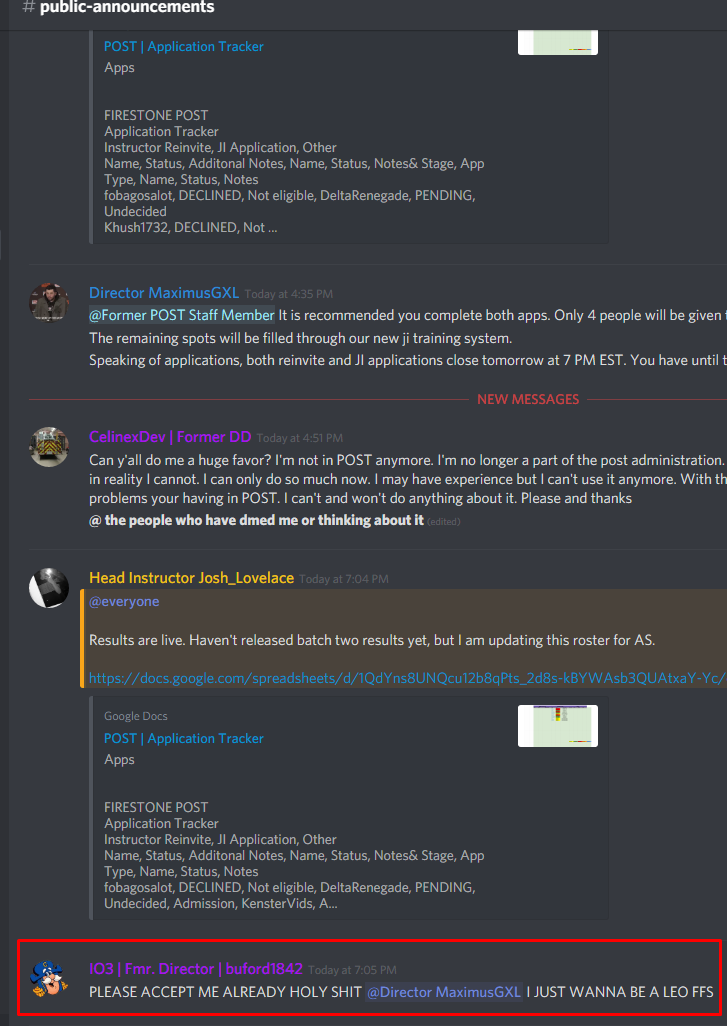Click the @everyone mention
This screenshot has height=1026, width=727.
coord(124,601)
